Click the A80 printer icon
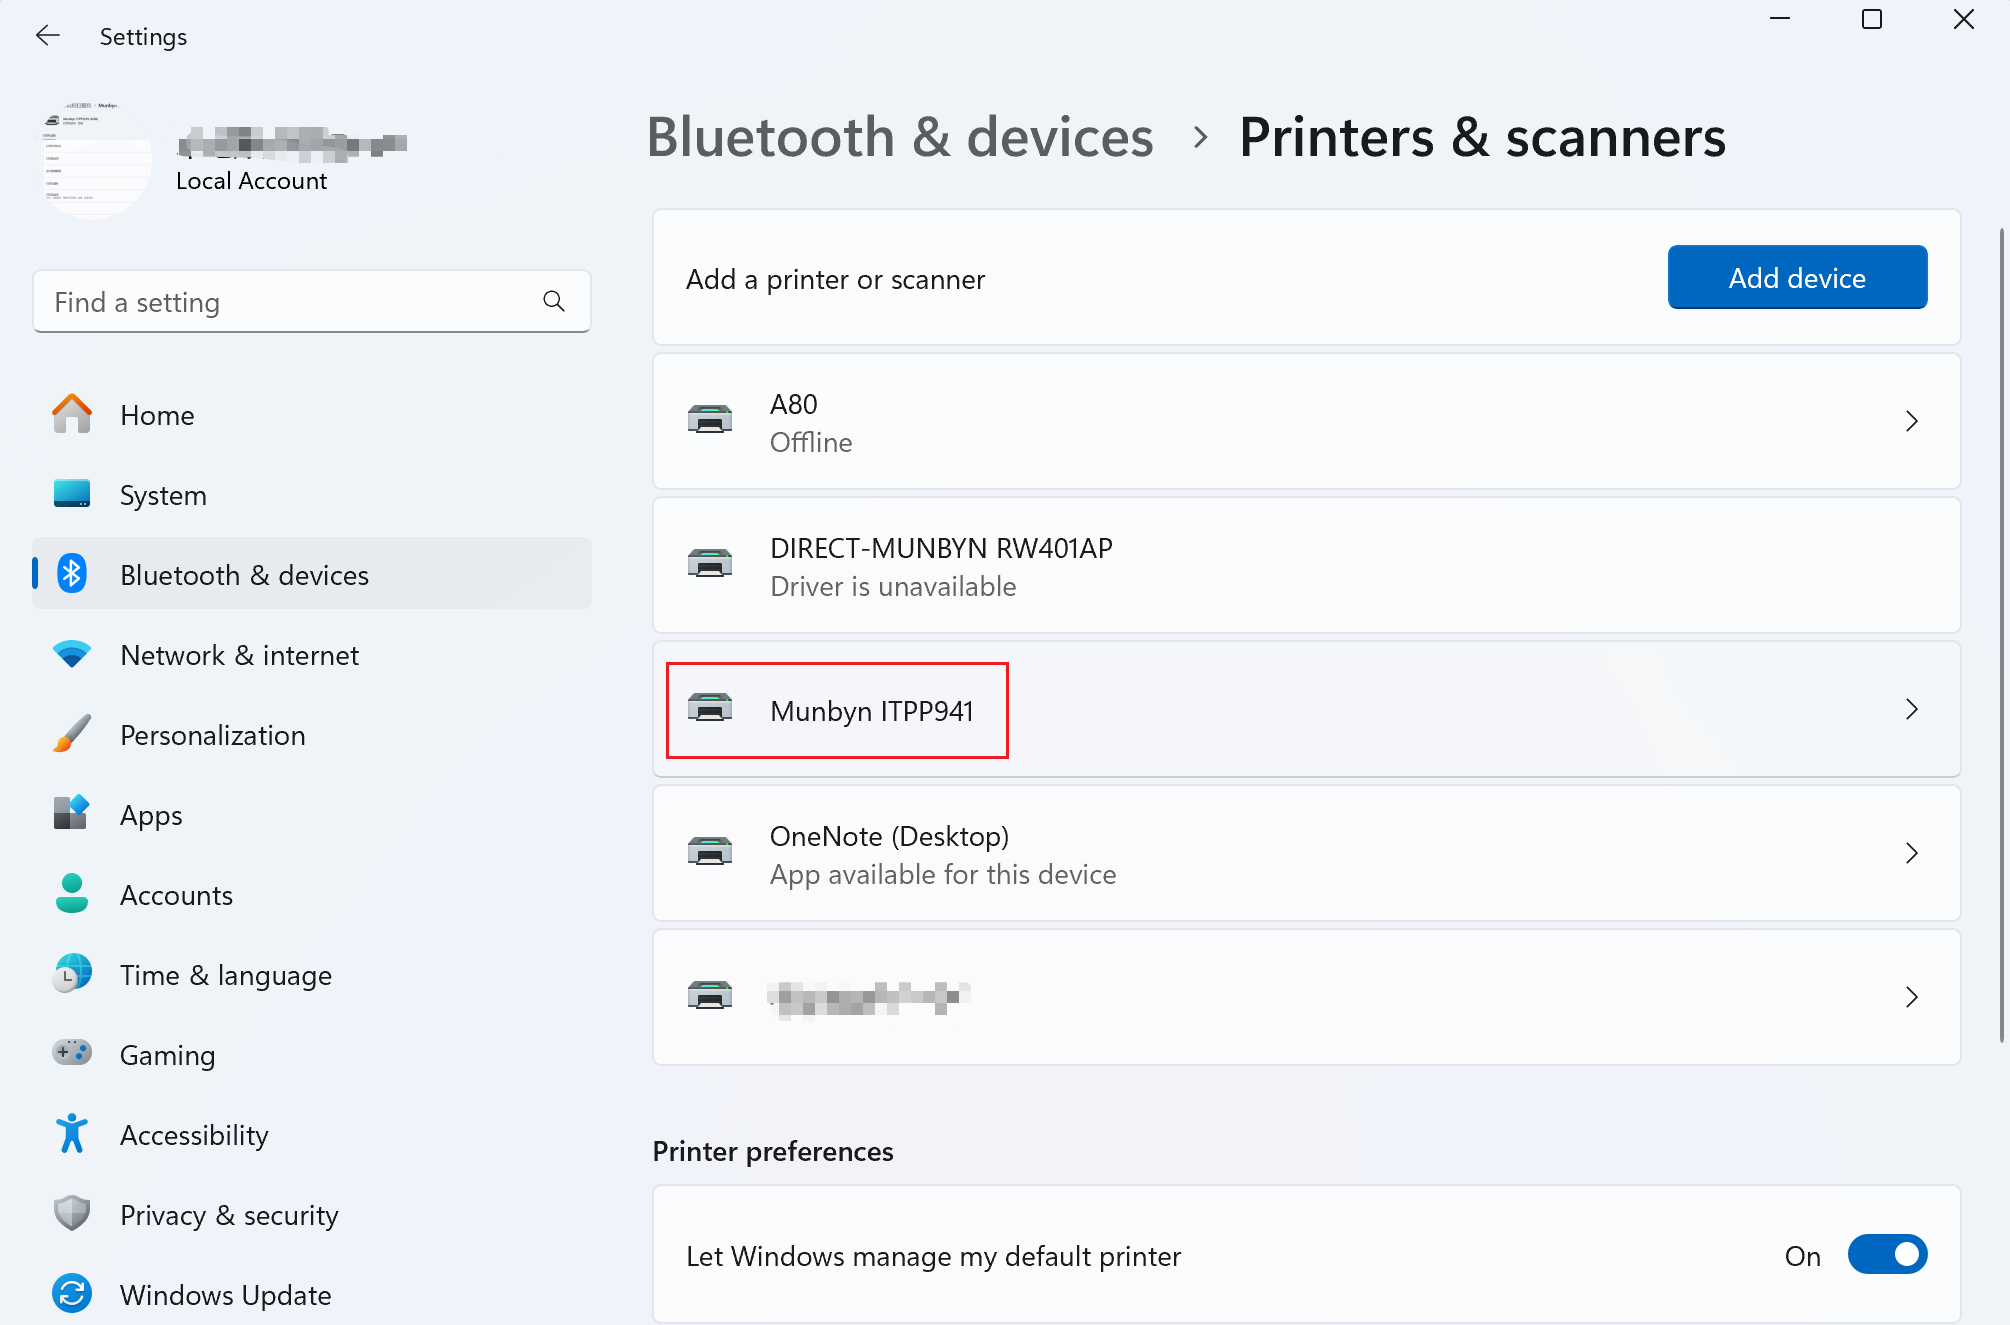This screenshot has height=1325, width=2010. pyautogui.click(x=710, y=420)
